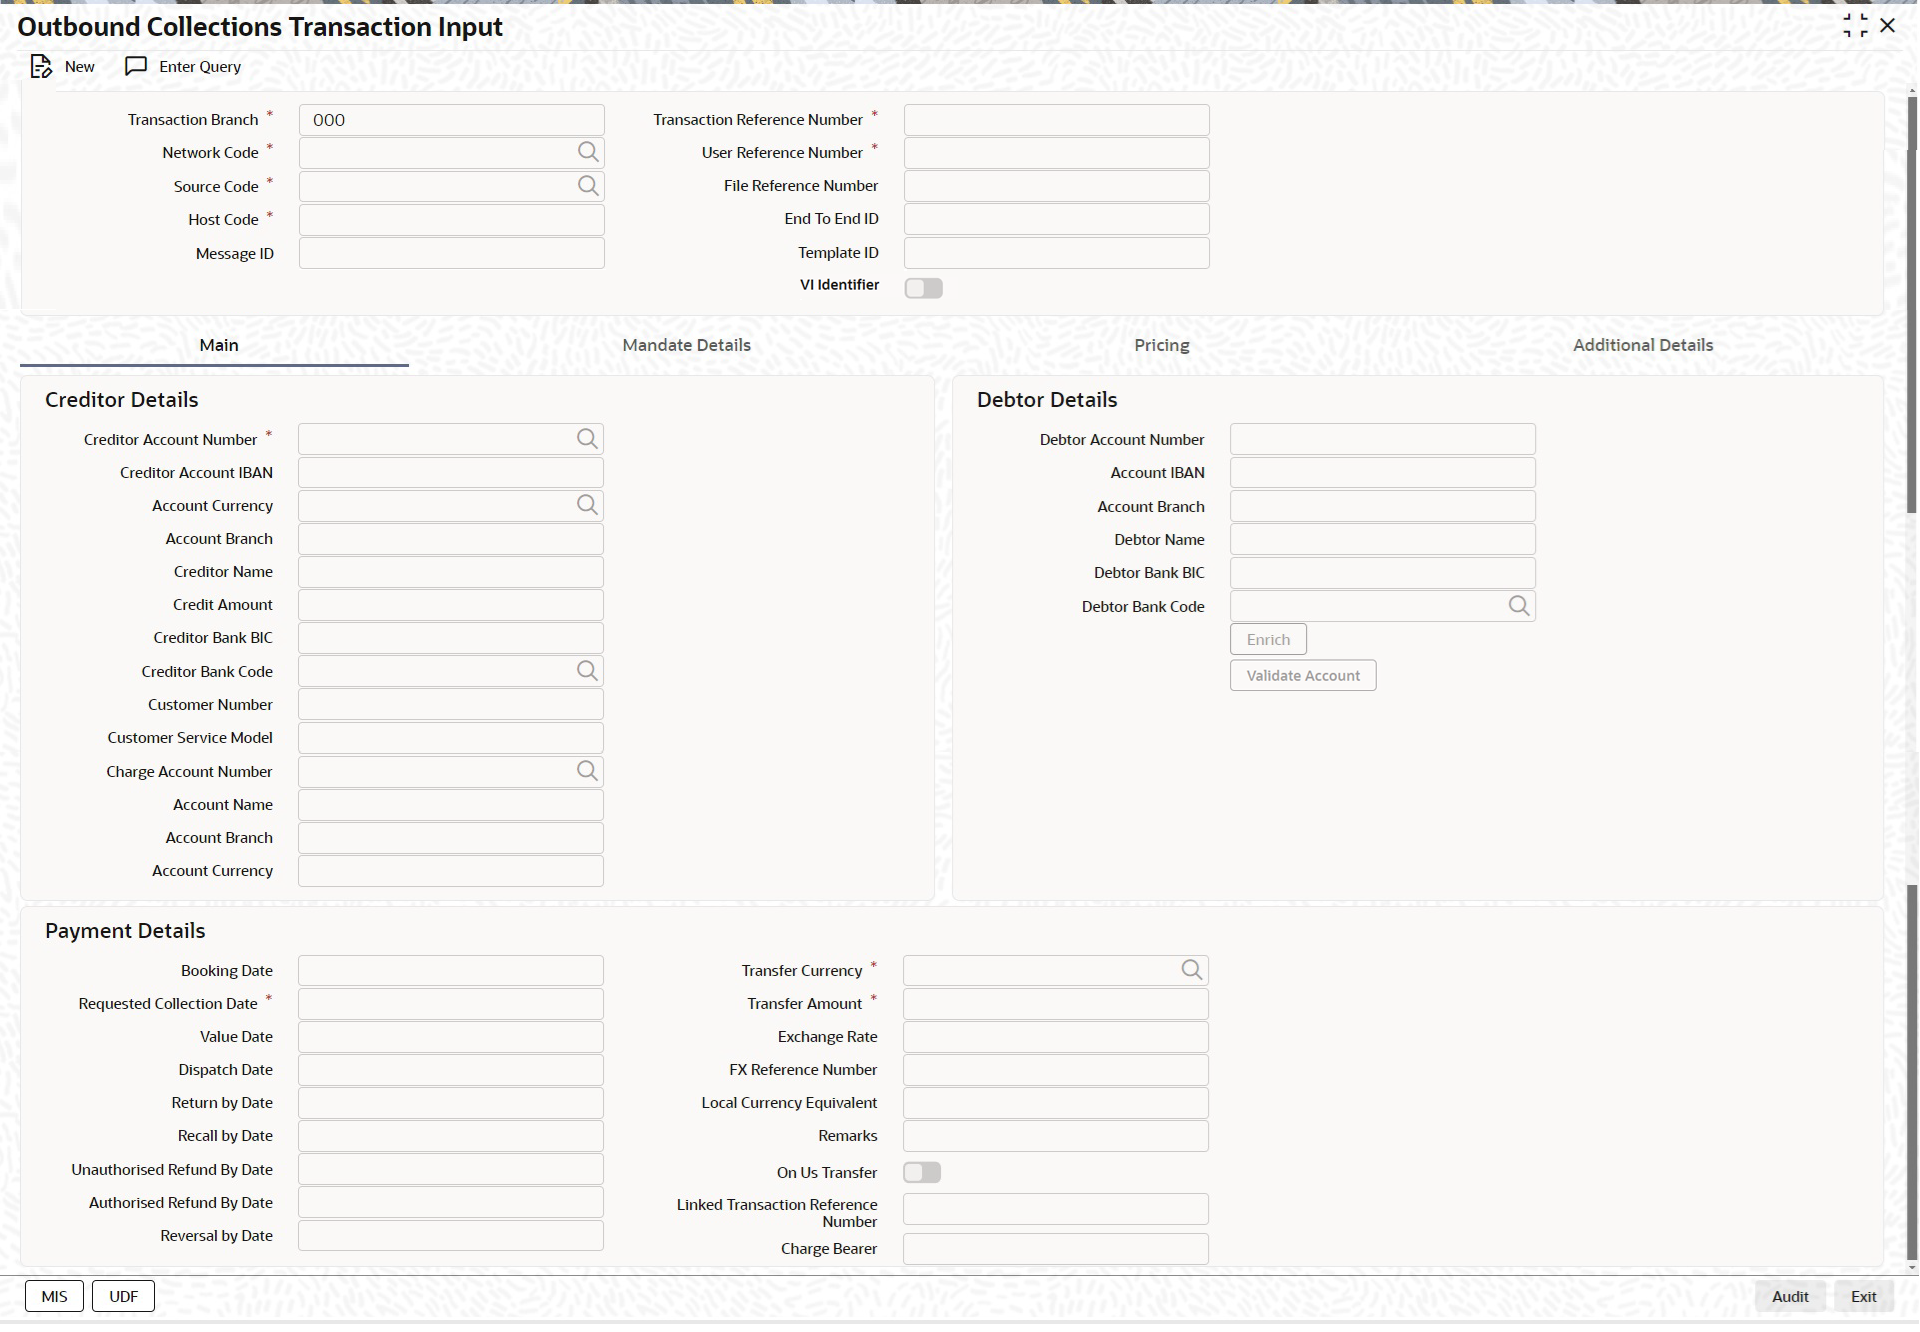
Task: Click Transfer Currency lookup search icon
Action: pos(1191,970)
